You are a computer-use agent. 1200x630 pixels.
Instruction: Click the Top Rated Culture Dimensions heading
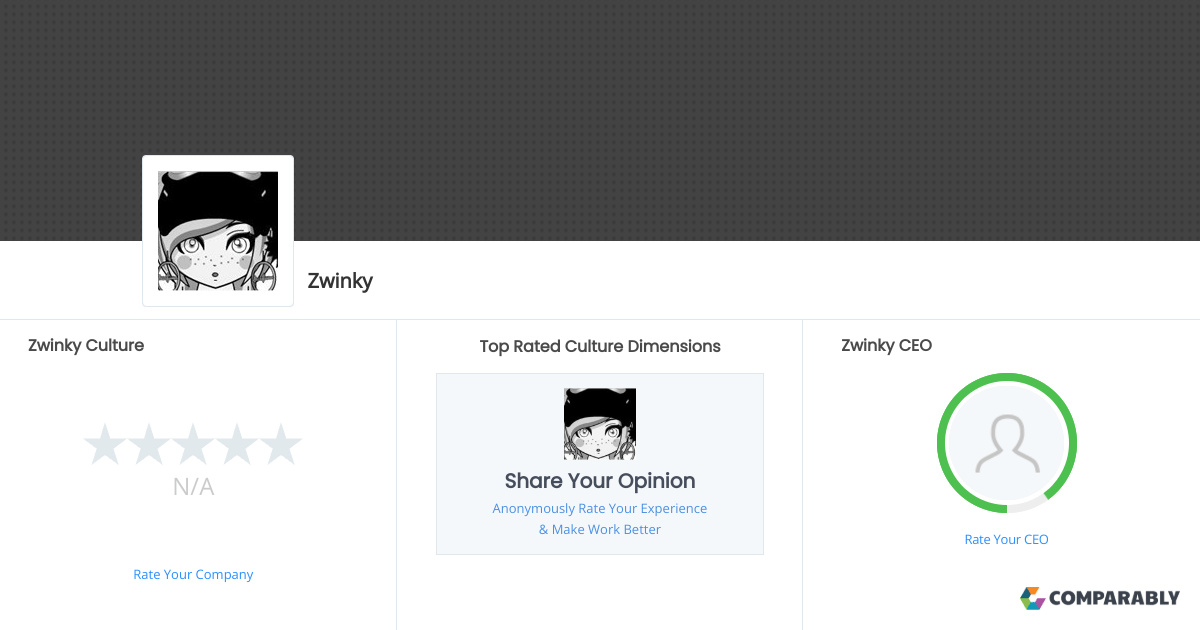coord(600,347)
